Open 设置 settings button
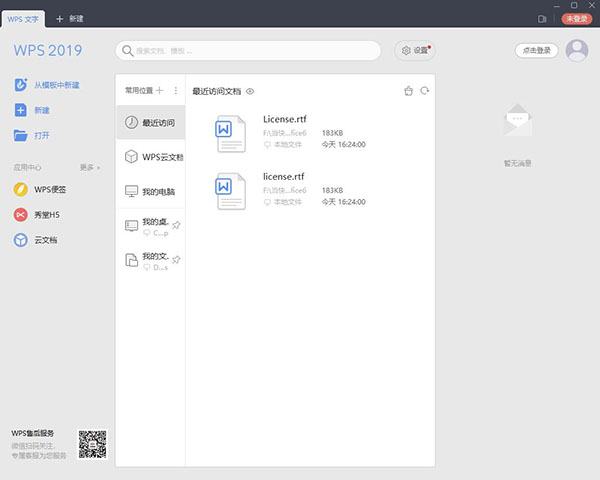This screenshot has height=480, width=600. (415, 51)
